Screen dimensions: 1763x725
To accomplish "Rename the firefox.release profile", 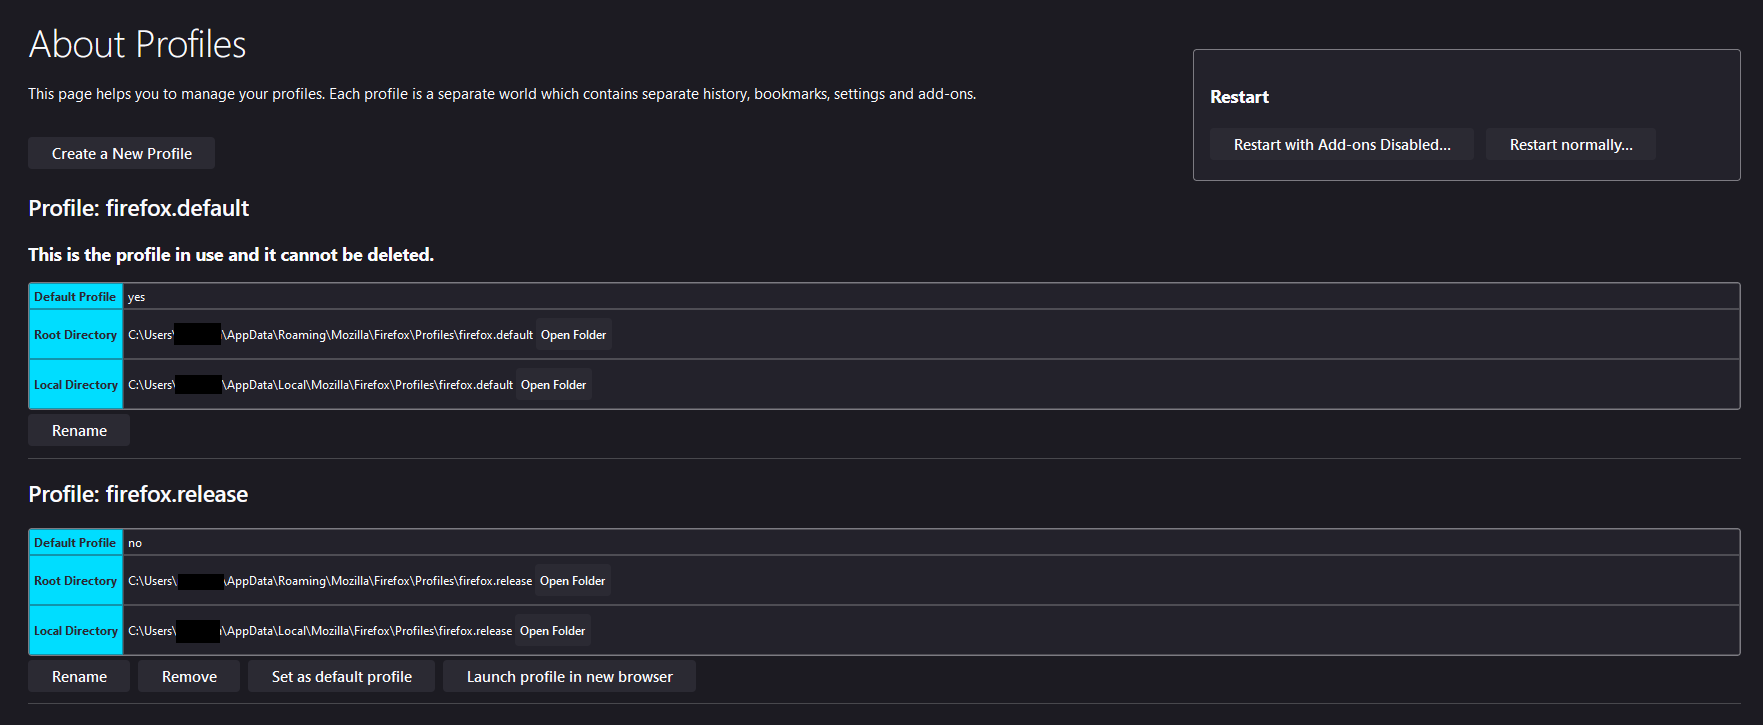I will click(79, 677).
